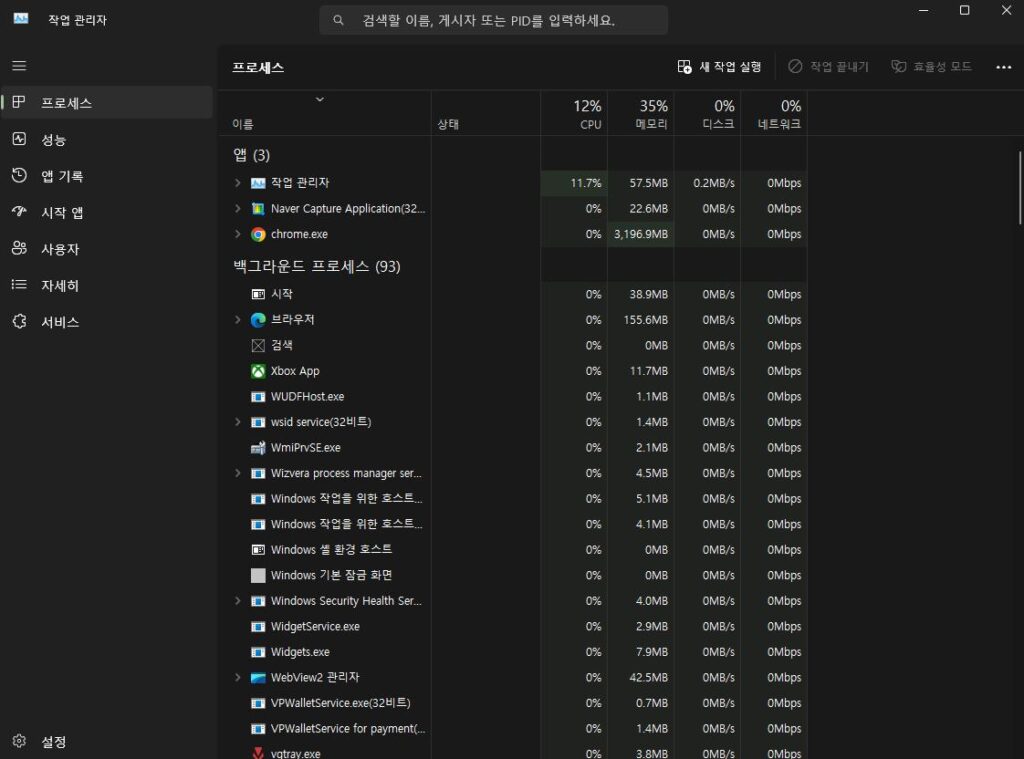
Task: Click the Task Manager app icon in title bar
Action: pyautogui.click(x=21, y=20)
